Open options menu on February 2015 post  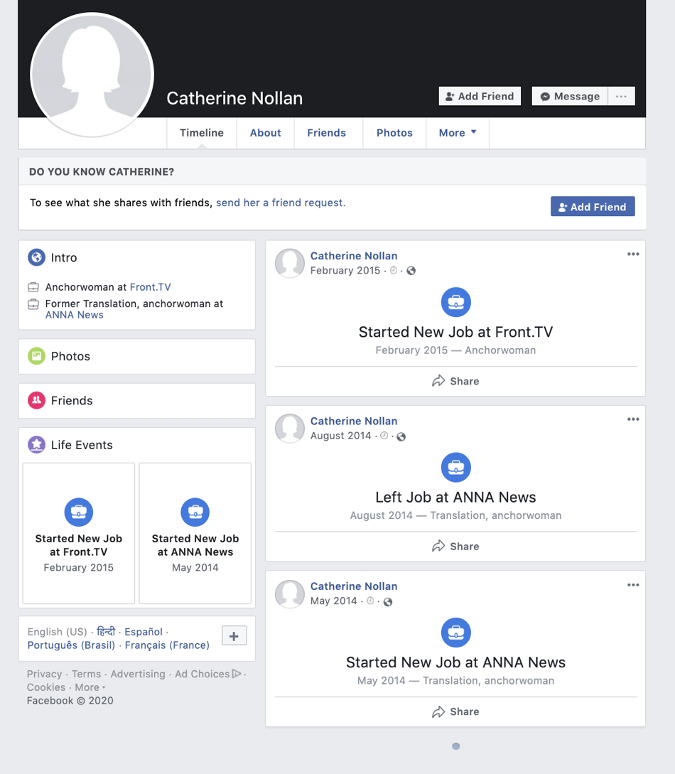tap(633, 254)
